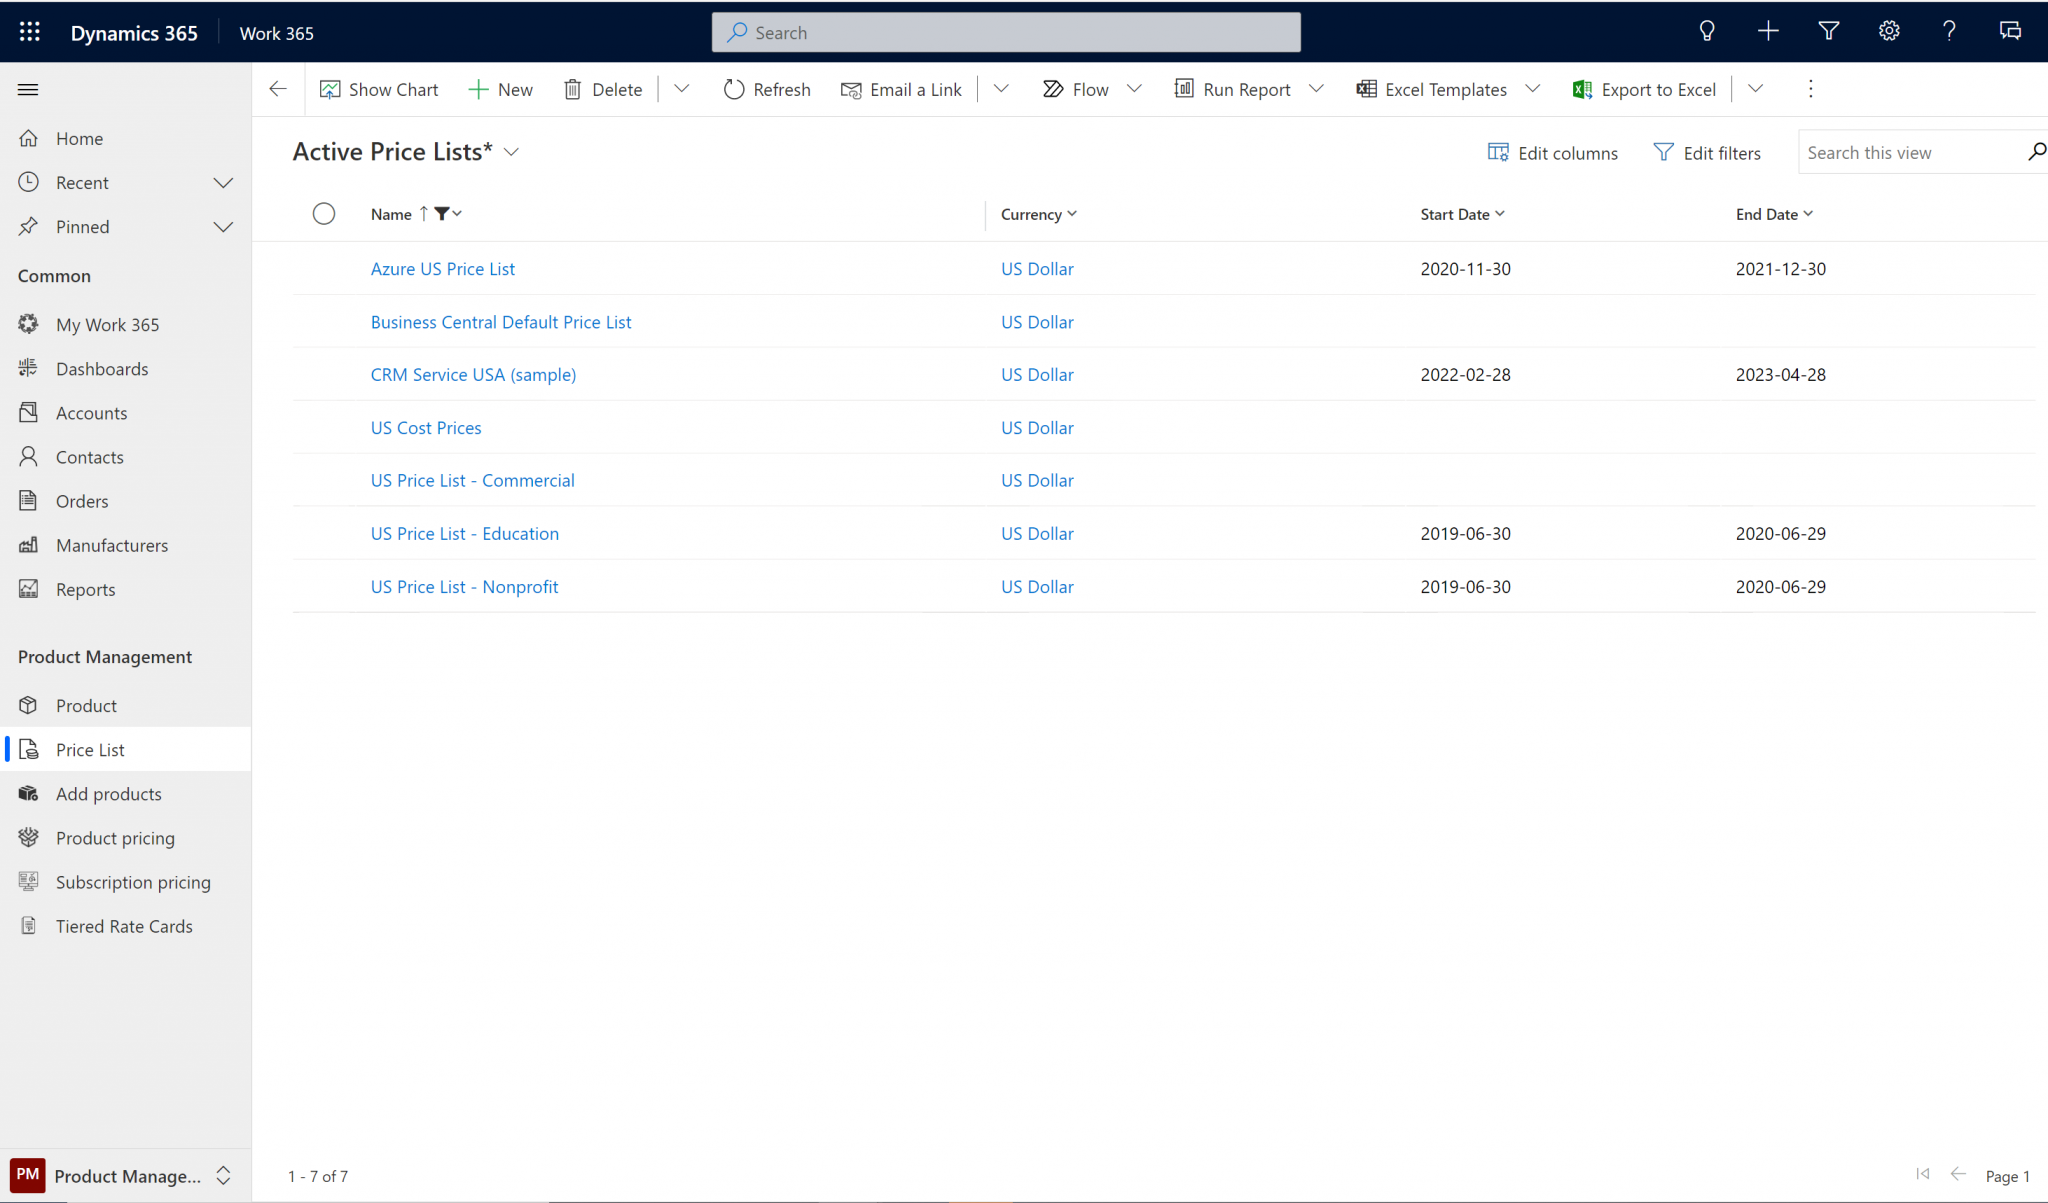Open the advanced find funnel icon
Screen dimensions: 2048x1203
[1828, 31]
